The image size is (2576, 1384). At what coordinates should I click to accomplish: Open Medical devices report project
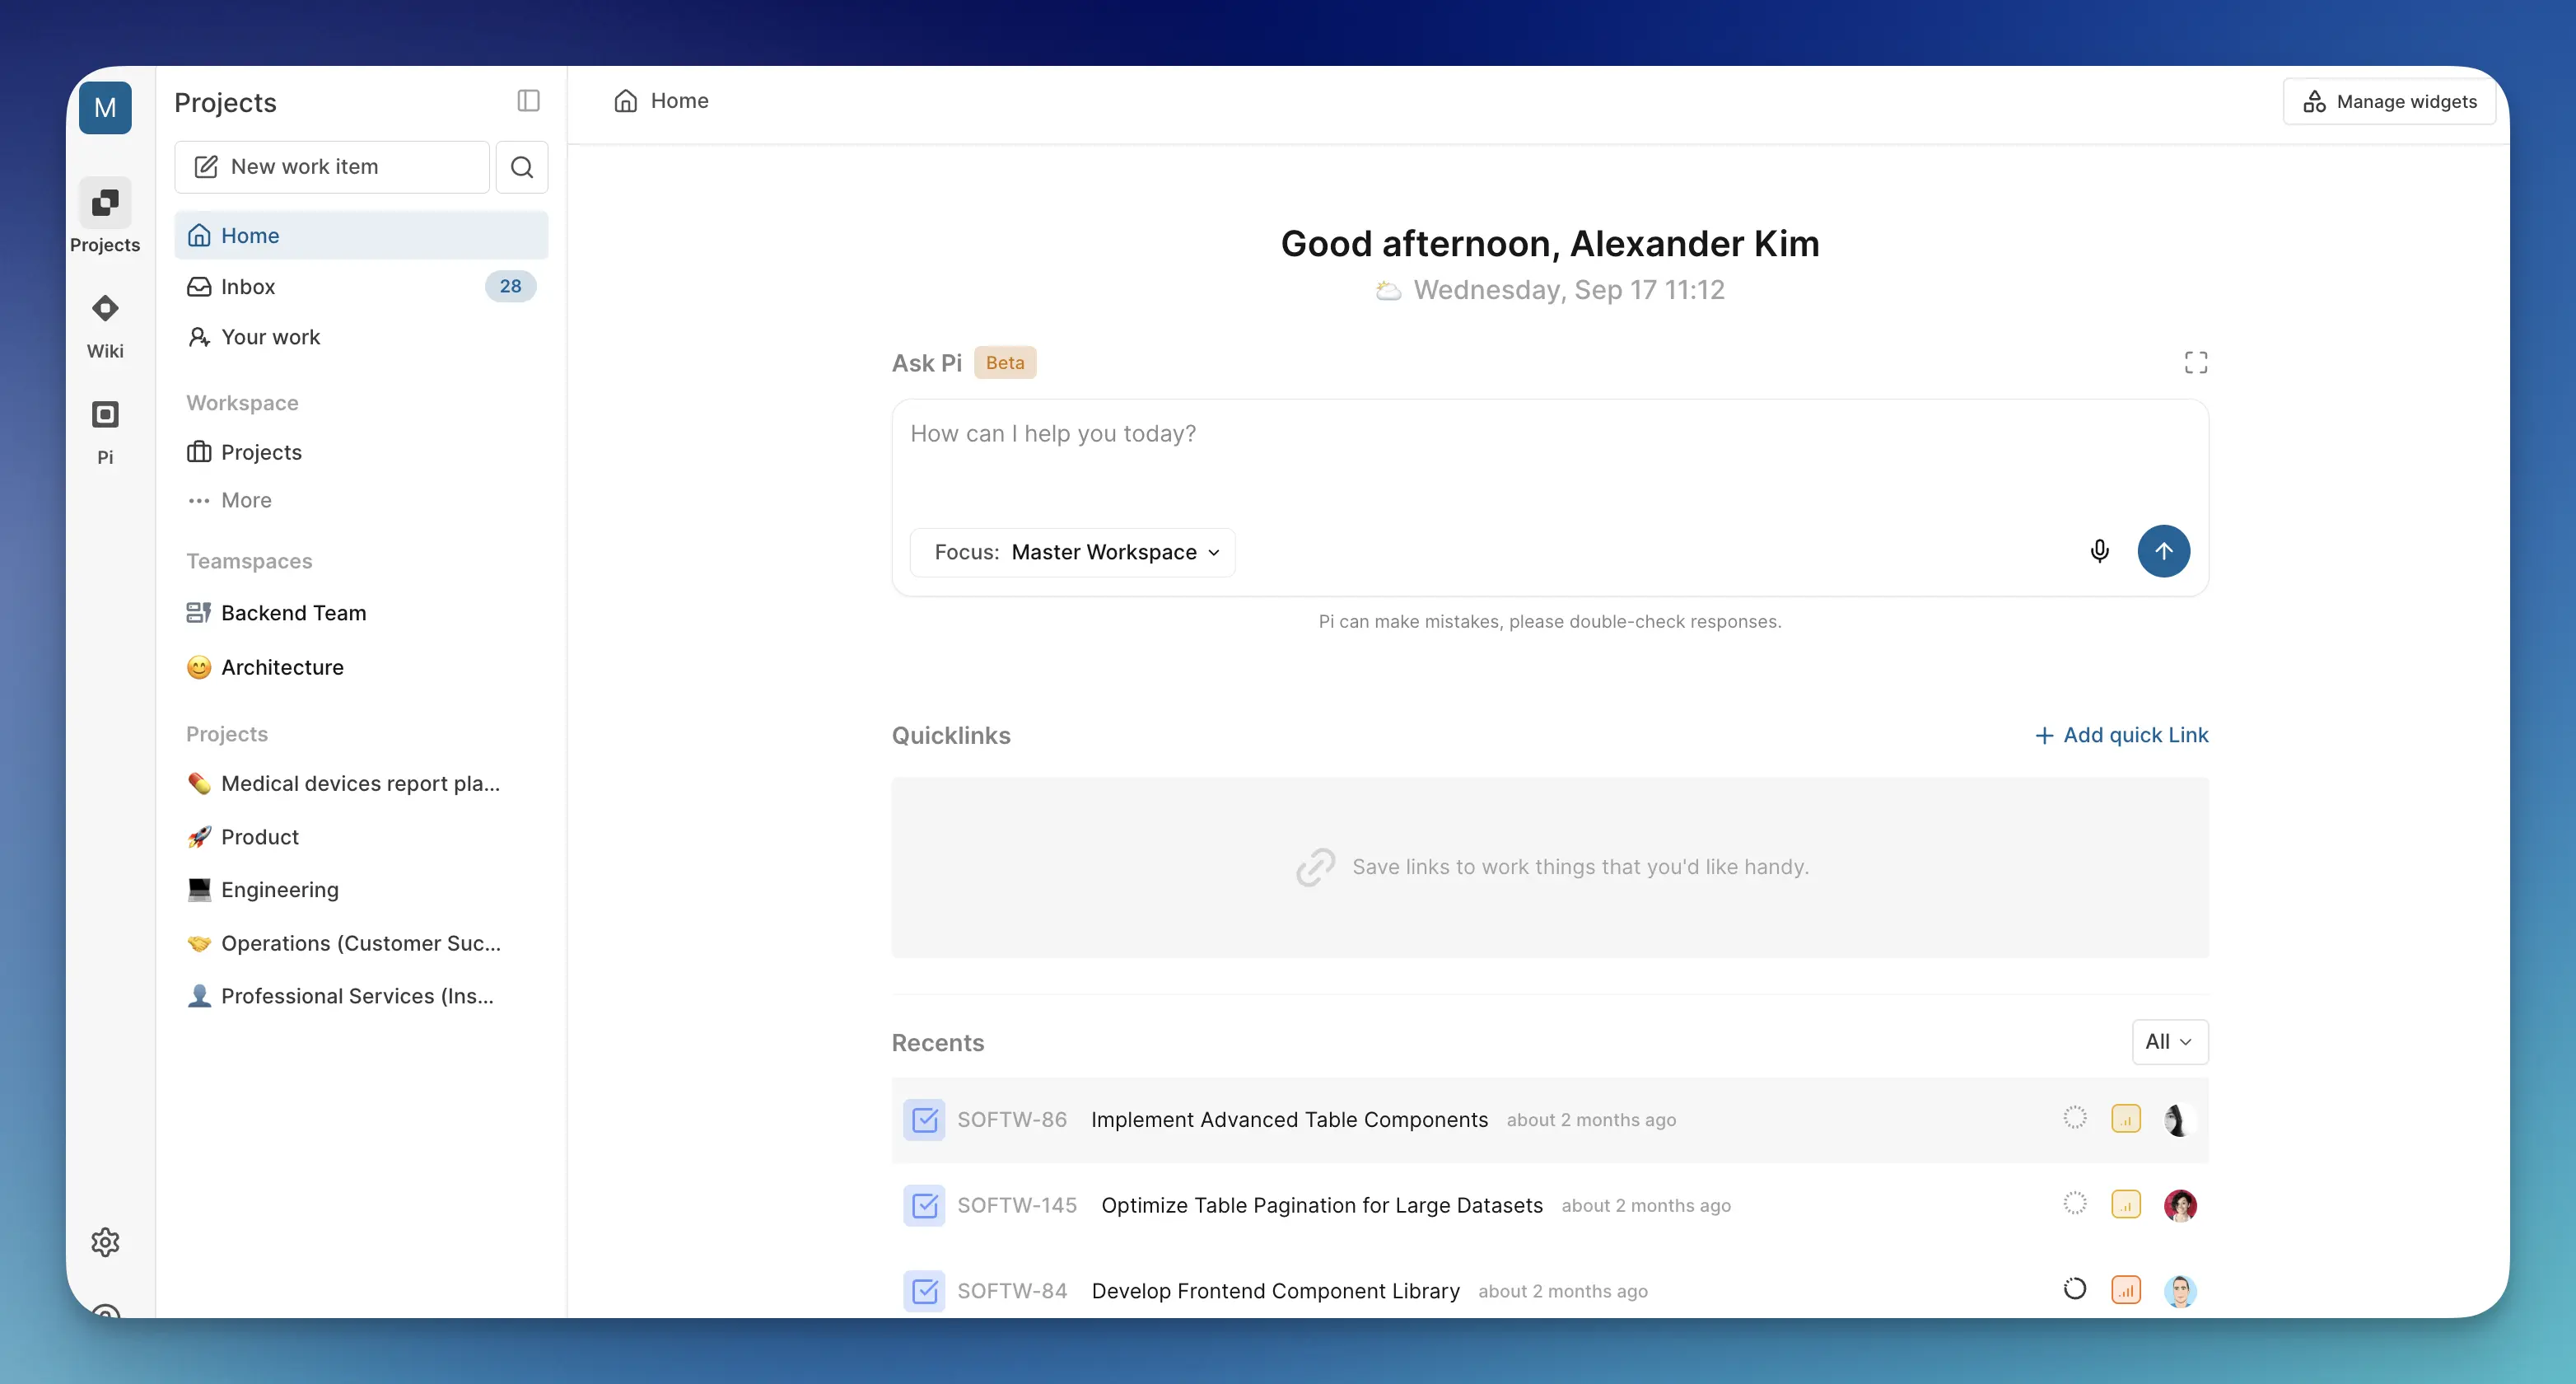pyautogui.click(x=361, y=784)
